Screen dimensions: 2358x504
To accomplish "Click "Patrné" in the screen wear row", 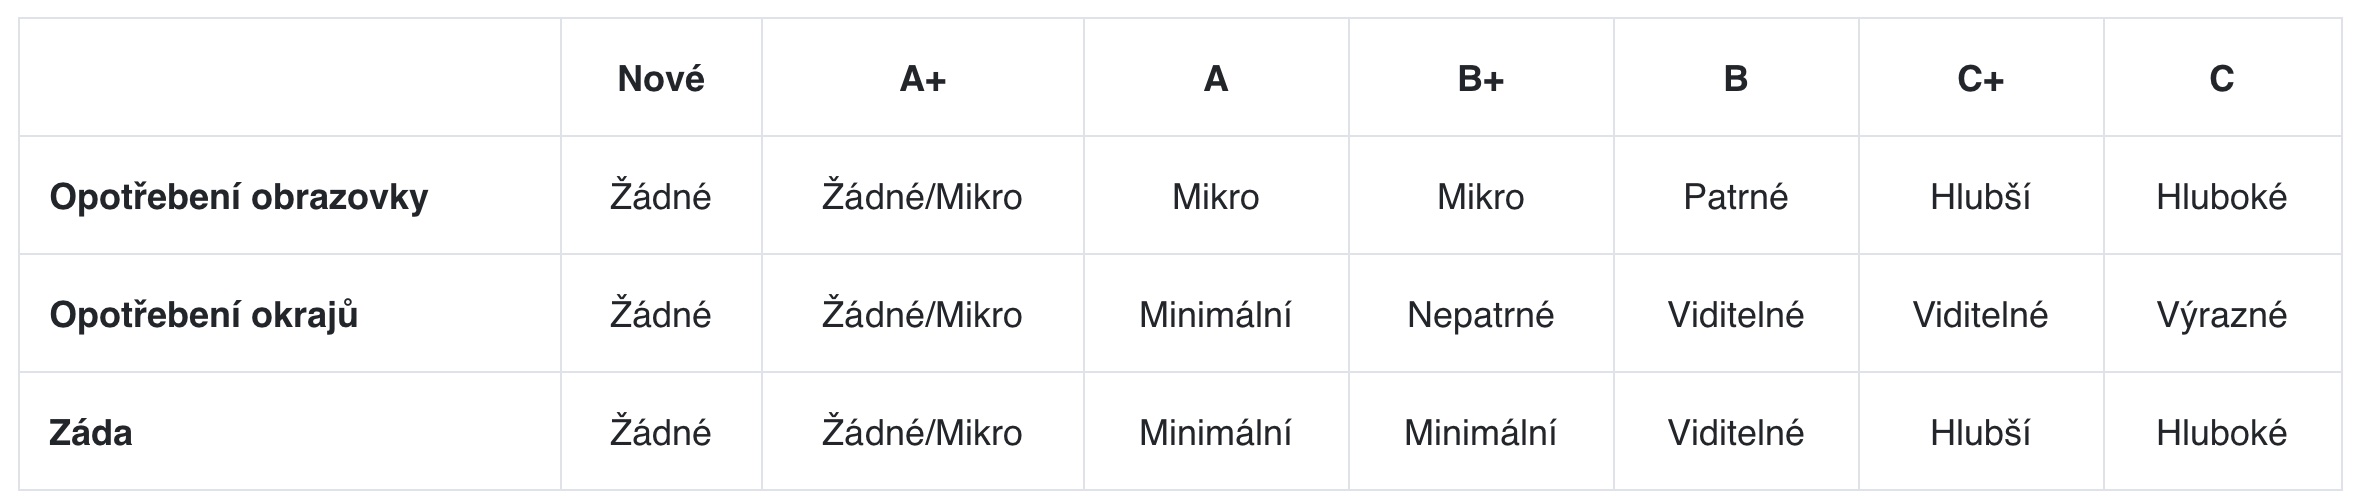I will pyautogui.click(x=1735, y=196).
